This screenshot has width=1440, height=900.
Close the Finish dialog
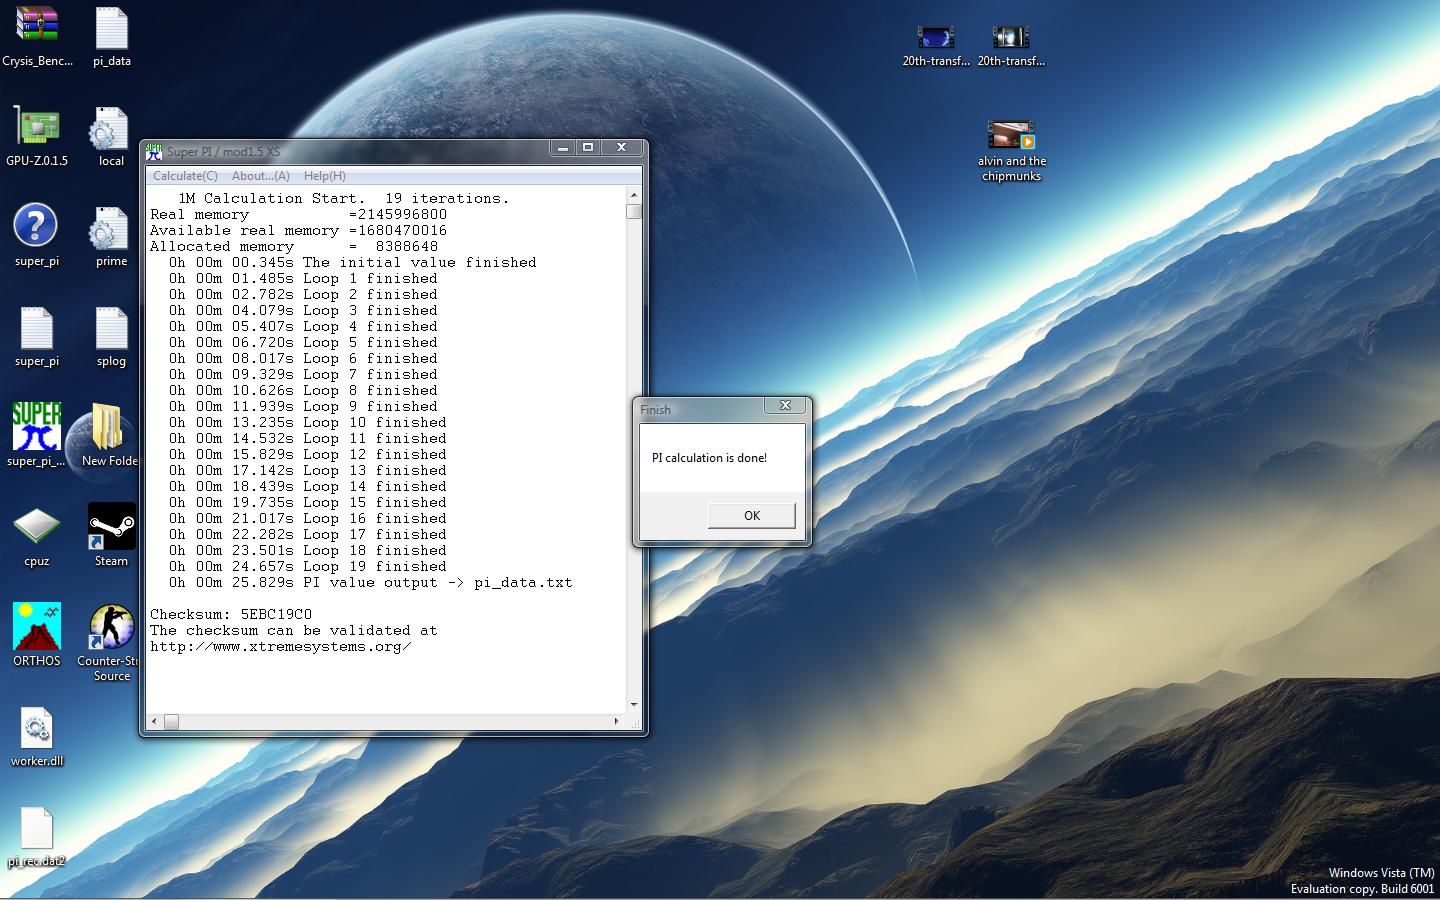click(785, 406)
